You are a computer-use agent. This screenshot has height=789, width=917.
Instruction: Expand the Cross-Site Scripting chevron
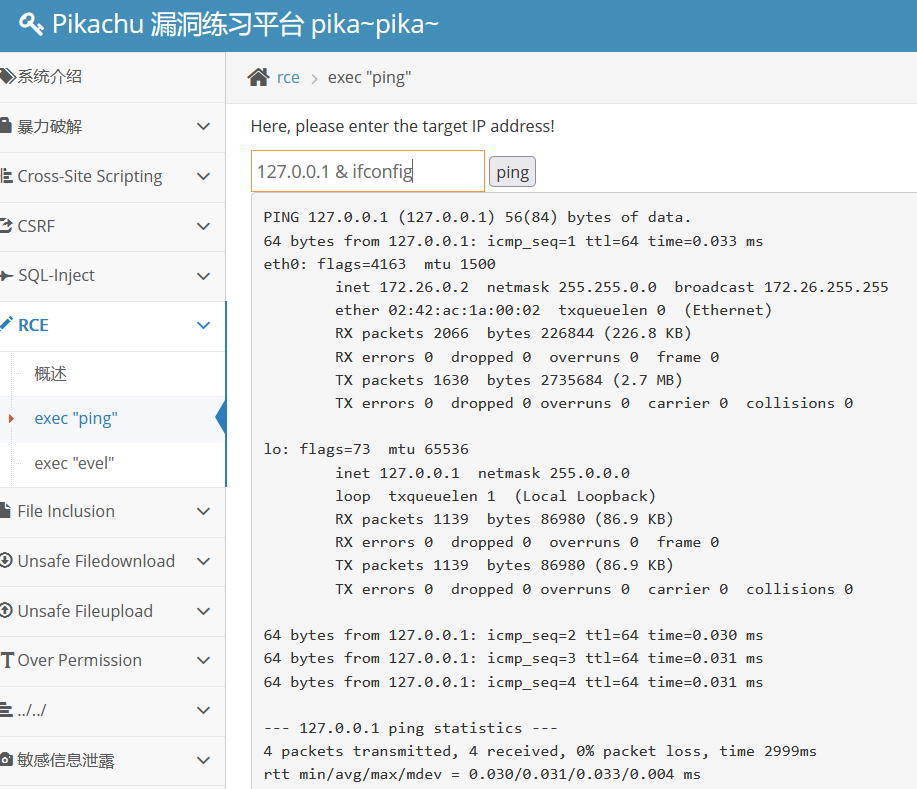204,176
